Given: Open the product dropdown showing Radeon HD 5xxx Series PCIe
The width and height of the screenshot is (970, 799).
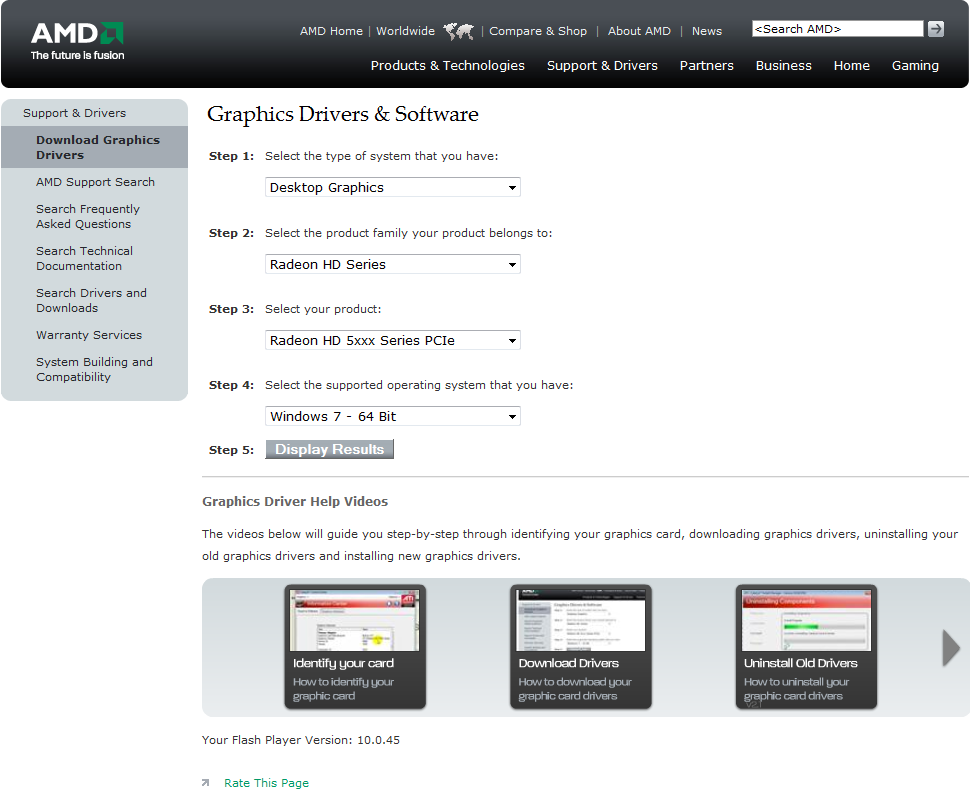Looking at the screenshot, I should pos(393,340).
